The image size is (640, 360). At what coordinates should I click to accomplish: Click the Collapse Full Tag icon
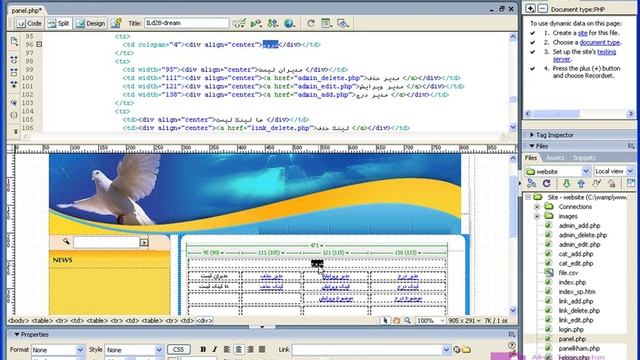click(14, 60)
